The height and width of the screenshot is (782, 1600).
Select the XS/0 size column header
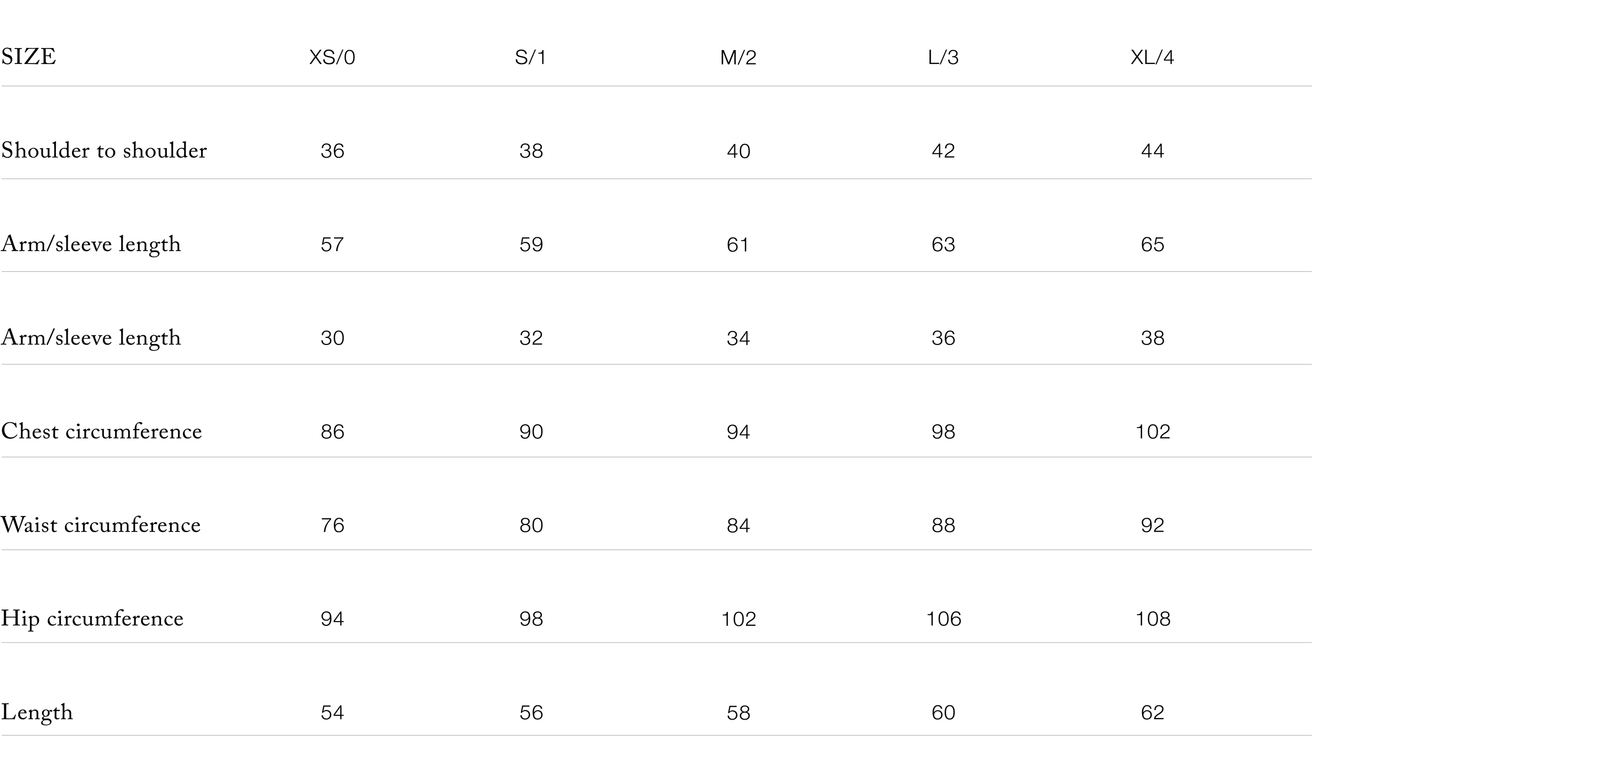point(332,58)
